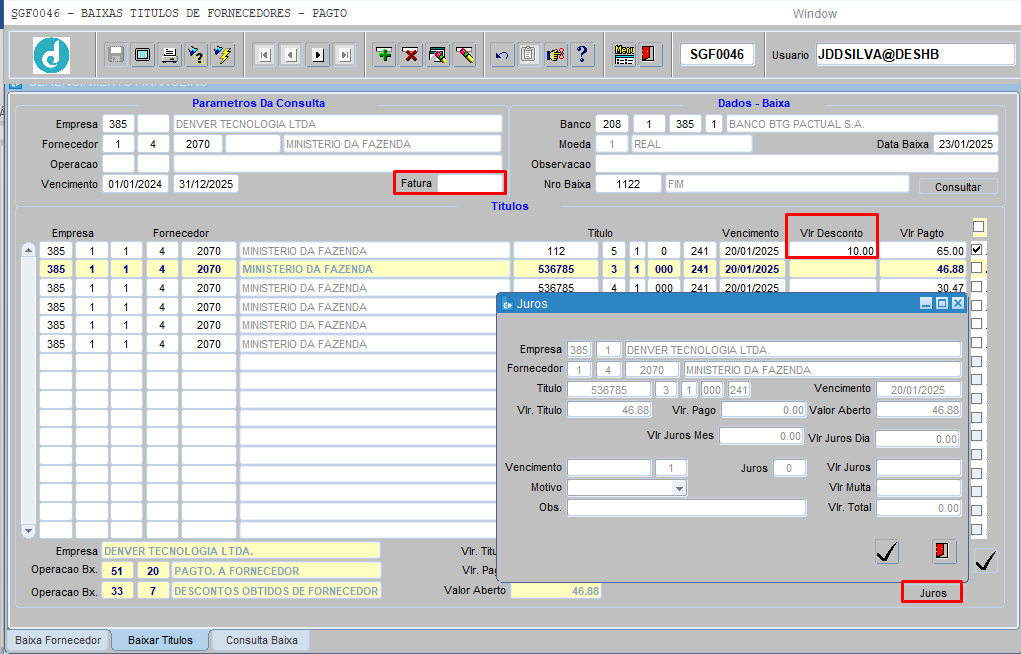Click the yellow Menu toolbar icon
This screenshot has height=654, width=1021.
(x=624, y=55)
